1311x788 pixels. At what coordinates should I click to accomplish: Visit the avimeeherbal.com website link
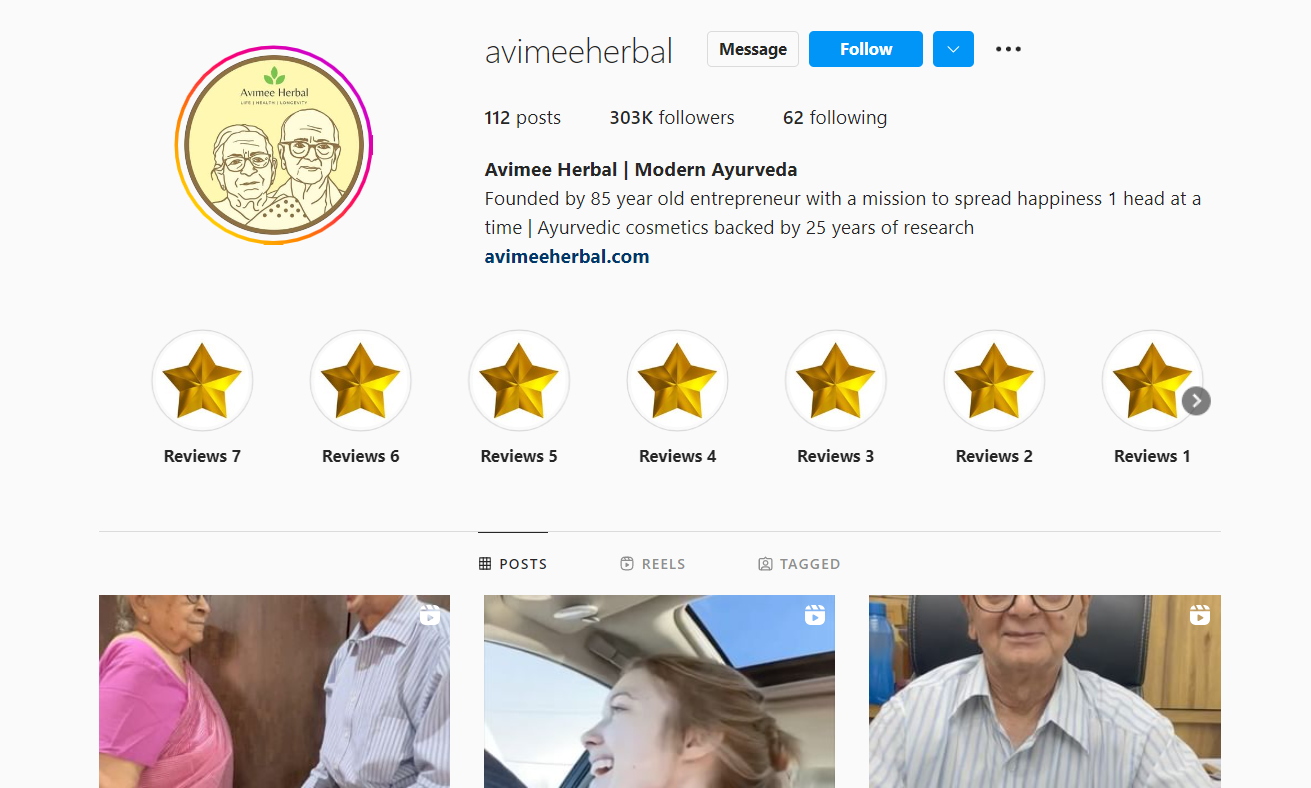[567, 257]
